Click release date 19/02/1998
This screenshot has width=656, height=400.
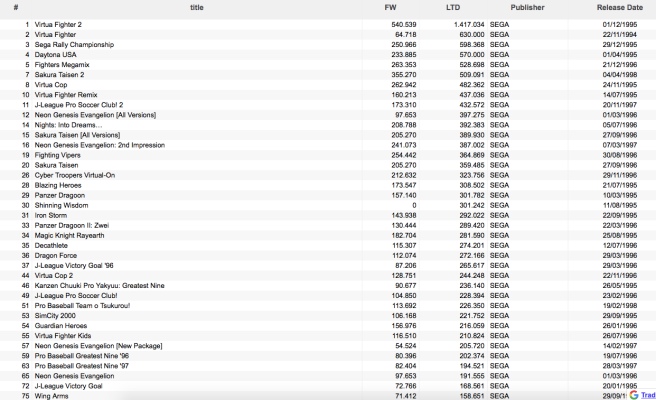coord(620,306)
